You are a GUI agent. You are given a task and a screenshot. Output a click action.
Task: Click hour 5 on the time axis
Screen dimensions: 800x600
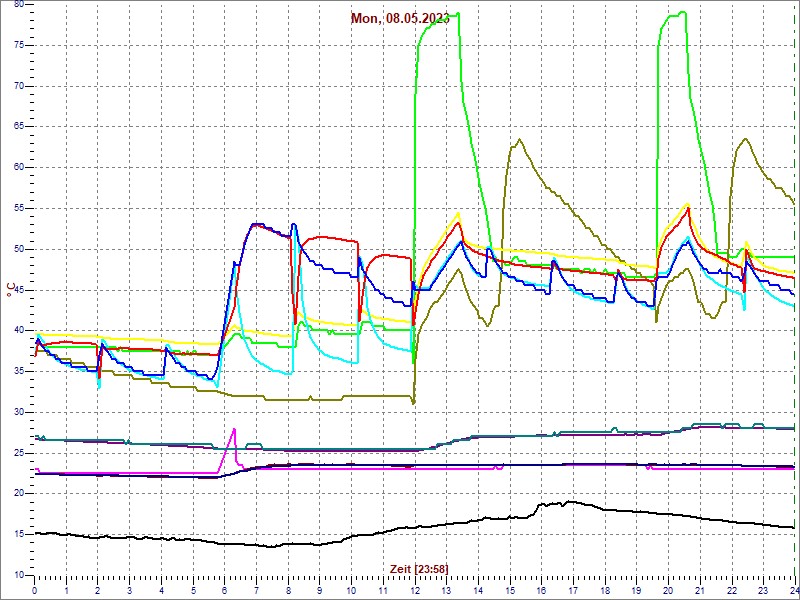coord(193,590)
